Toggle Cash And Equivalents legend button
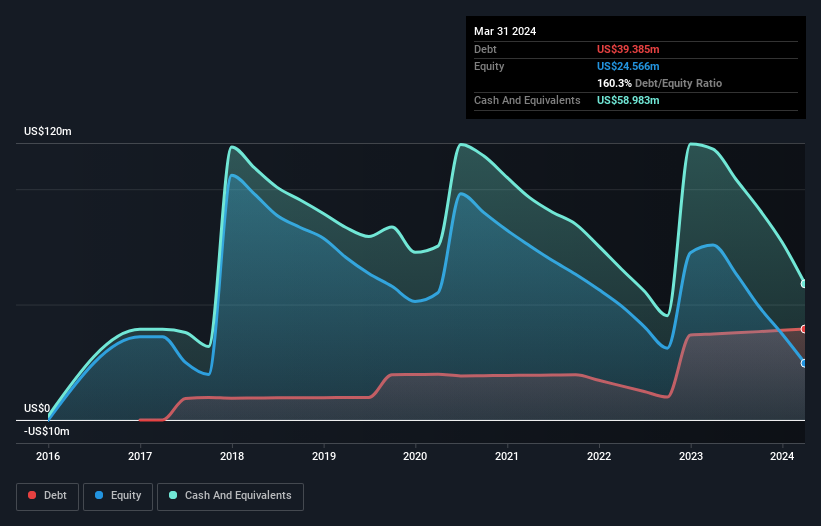The width and height of the screenshot is (821, 526). (x=230, y=496)
